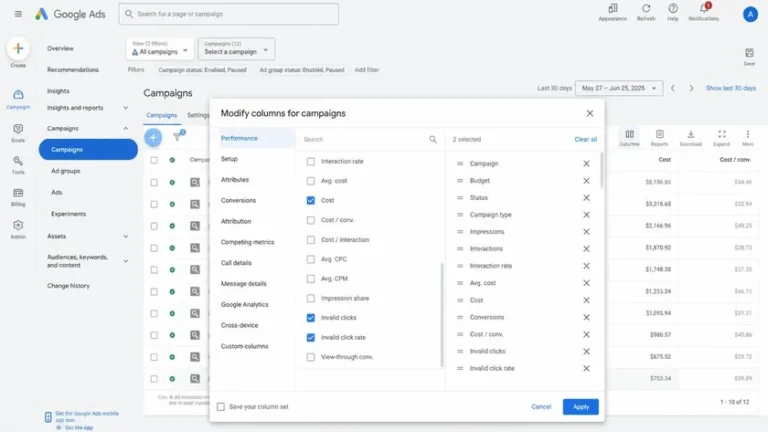The image size is (768, 432).
Task: Open the table filter funnel icon
Action: pyautogui.click(x=177, y=137)
